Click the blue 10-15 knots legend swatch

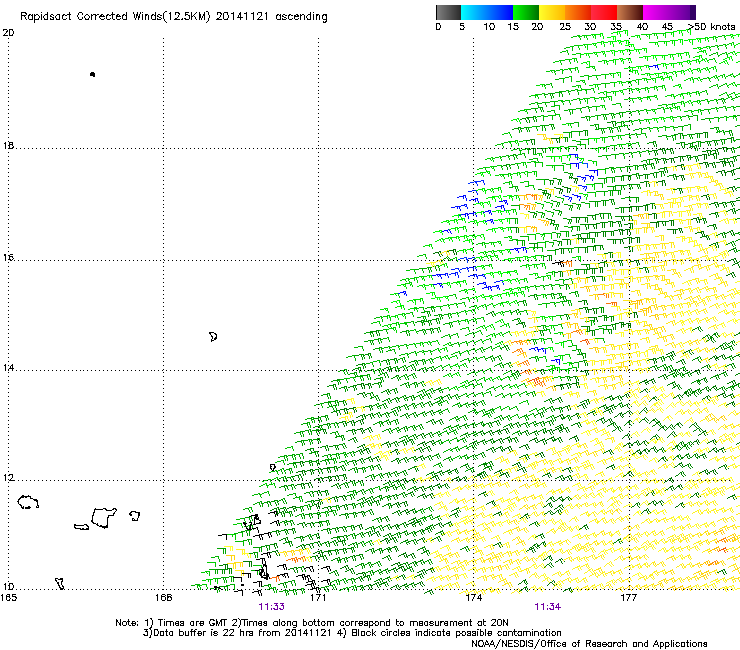[500, 12]
